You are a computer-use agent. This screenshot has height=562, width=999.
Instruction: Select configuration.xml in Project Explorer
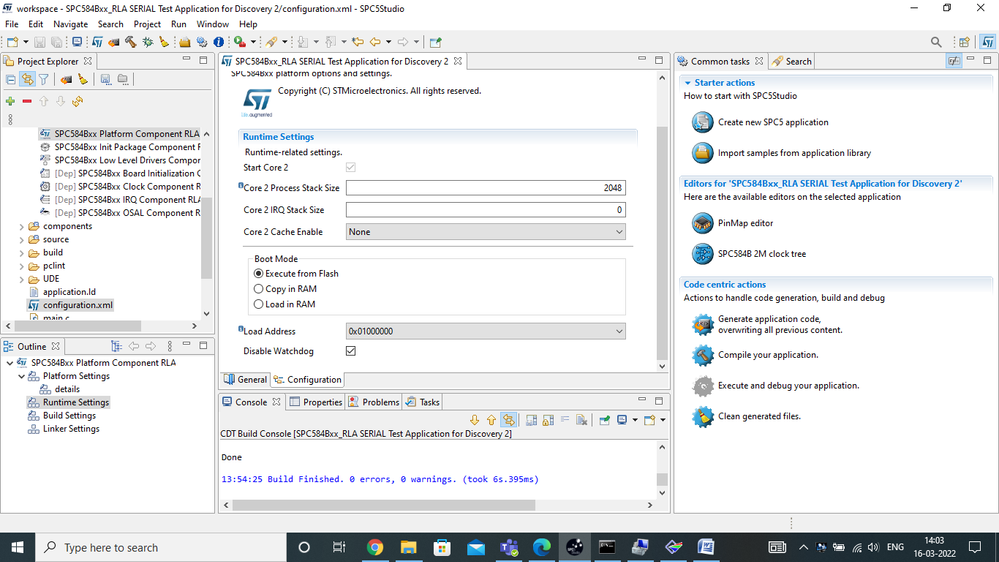point(78,305)
